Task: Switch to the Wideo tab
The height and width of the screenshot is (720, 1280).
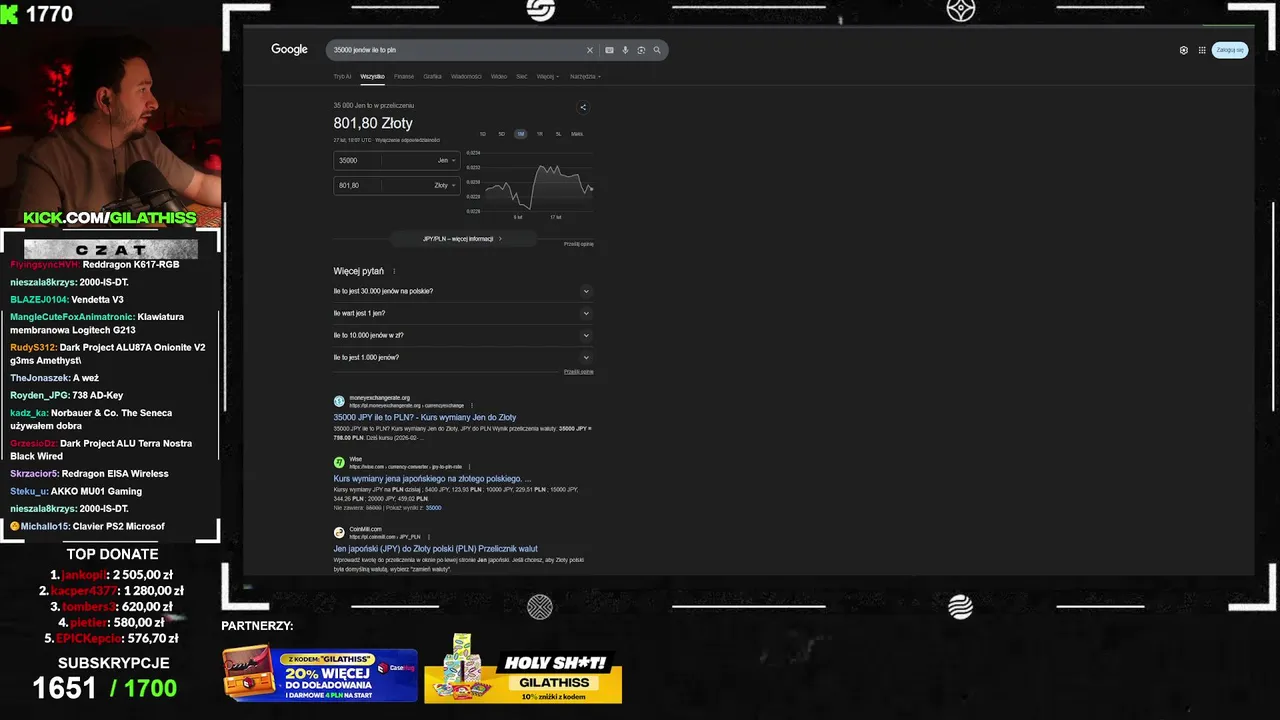Action: (x=498, y=76)
